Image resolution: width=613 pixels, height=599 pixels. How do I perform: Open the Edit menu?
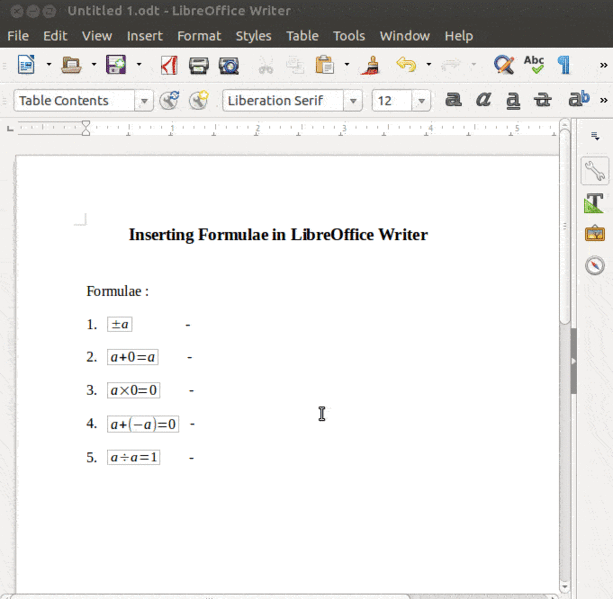(x=55, y=36)
